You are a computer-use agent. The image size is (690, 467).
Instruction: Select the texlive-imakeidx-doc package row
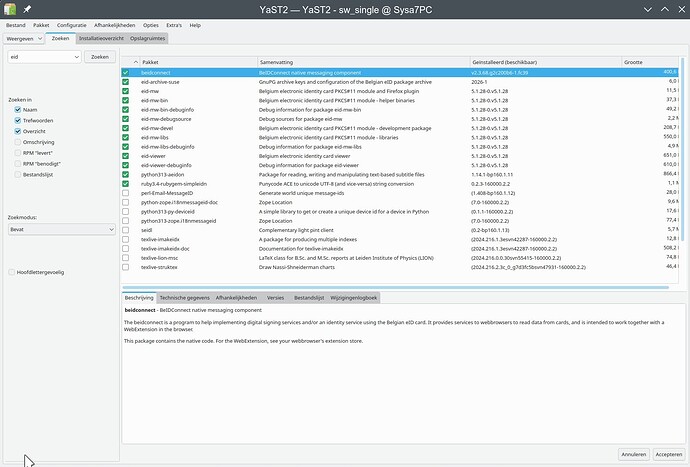tap(400, 248)
